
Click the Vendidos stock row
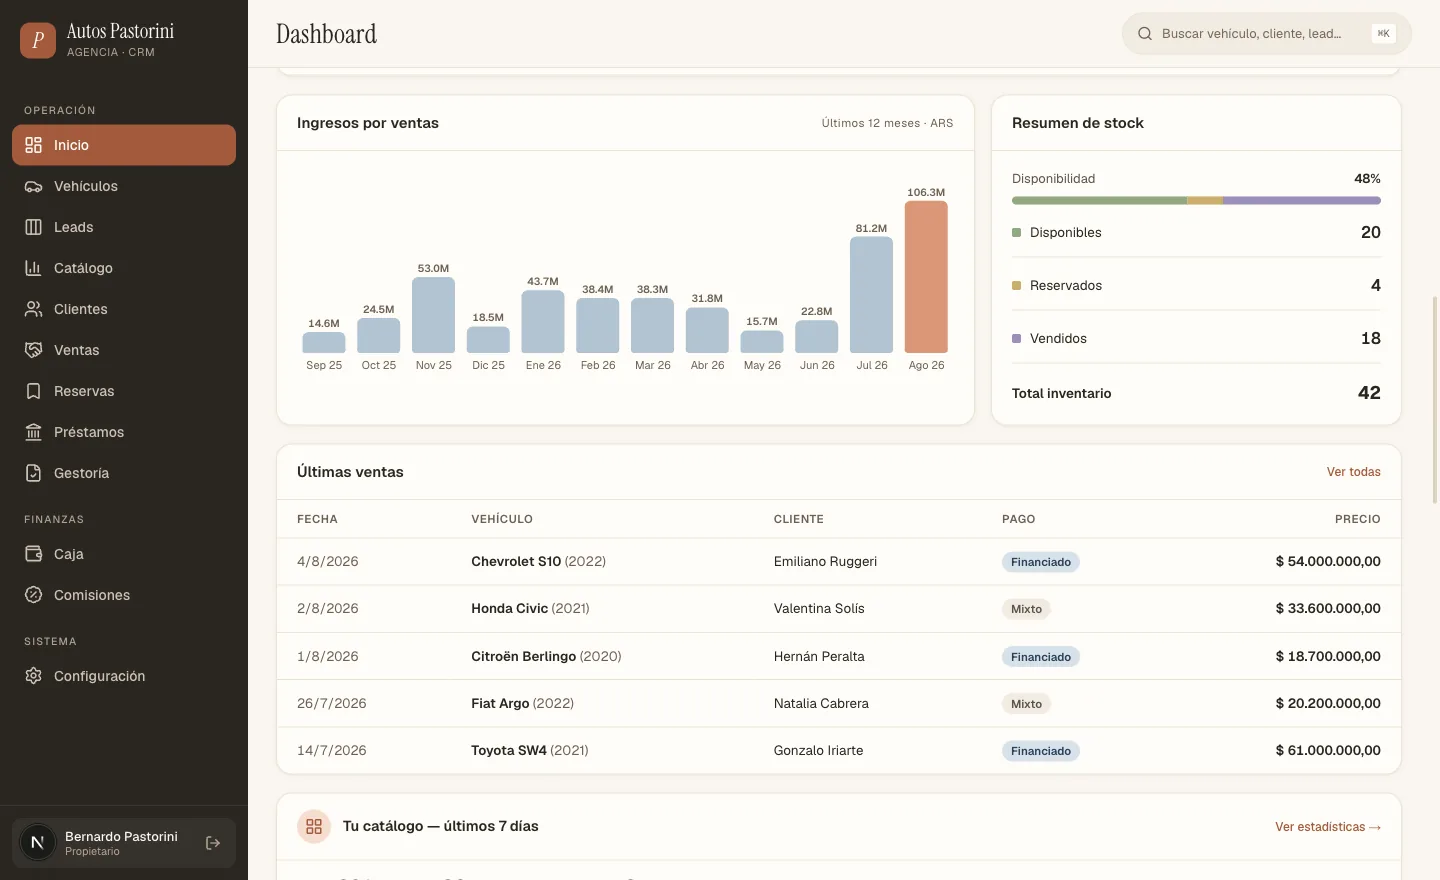coord(1196,338)
